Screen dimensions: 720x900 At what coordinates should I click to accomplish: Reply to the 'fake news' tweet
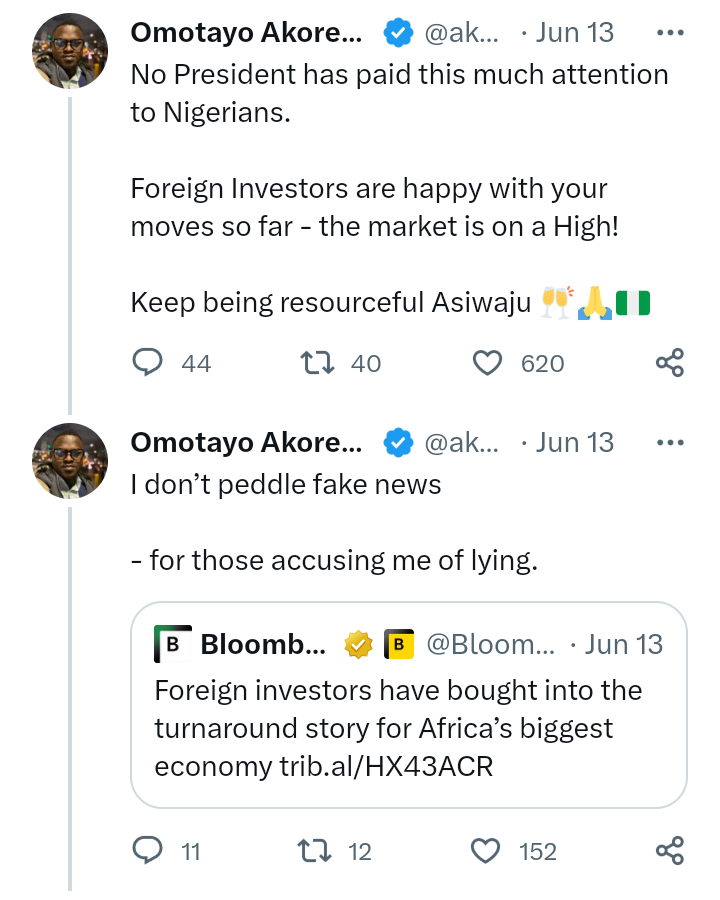pyautogui.click(x=148, y=851)
